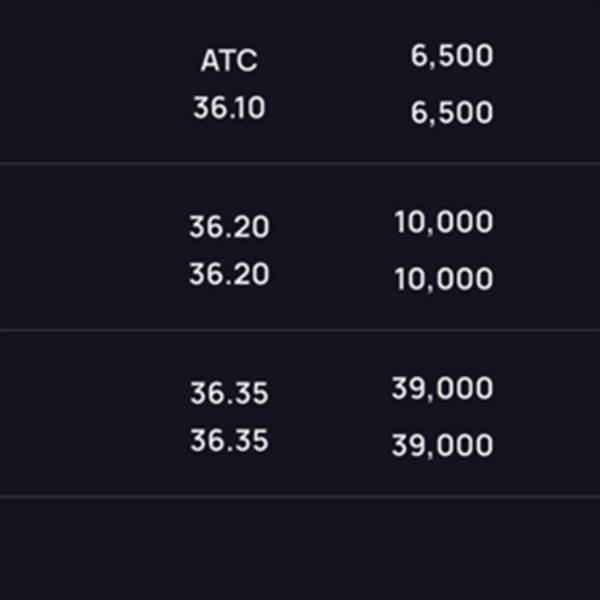Click the divider line beneath the 36.10 row
Viewport: 600px width, 600px height.
(x=300, y=163)
